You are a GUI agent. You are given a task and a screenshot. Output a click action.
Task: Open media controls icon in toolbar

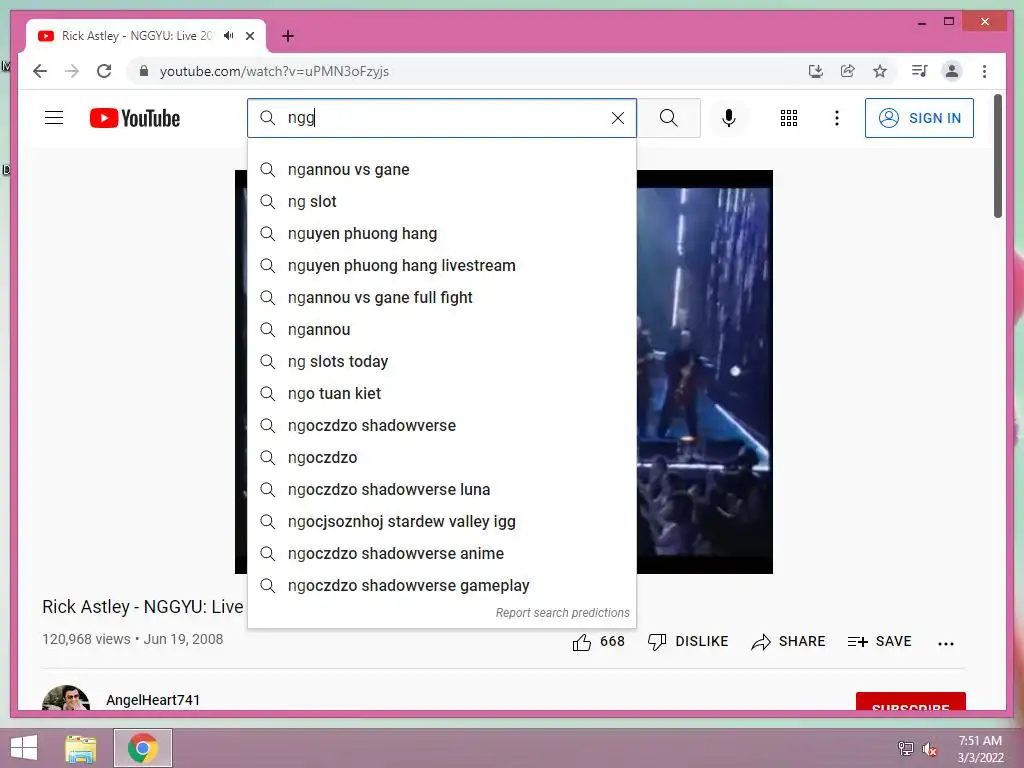coord(919,71)
